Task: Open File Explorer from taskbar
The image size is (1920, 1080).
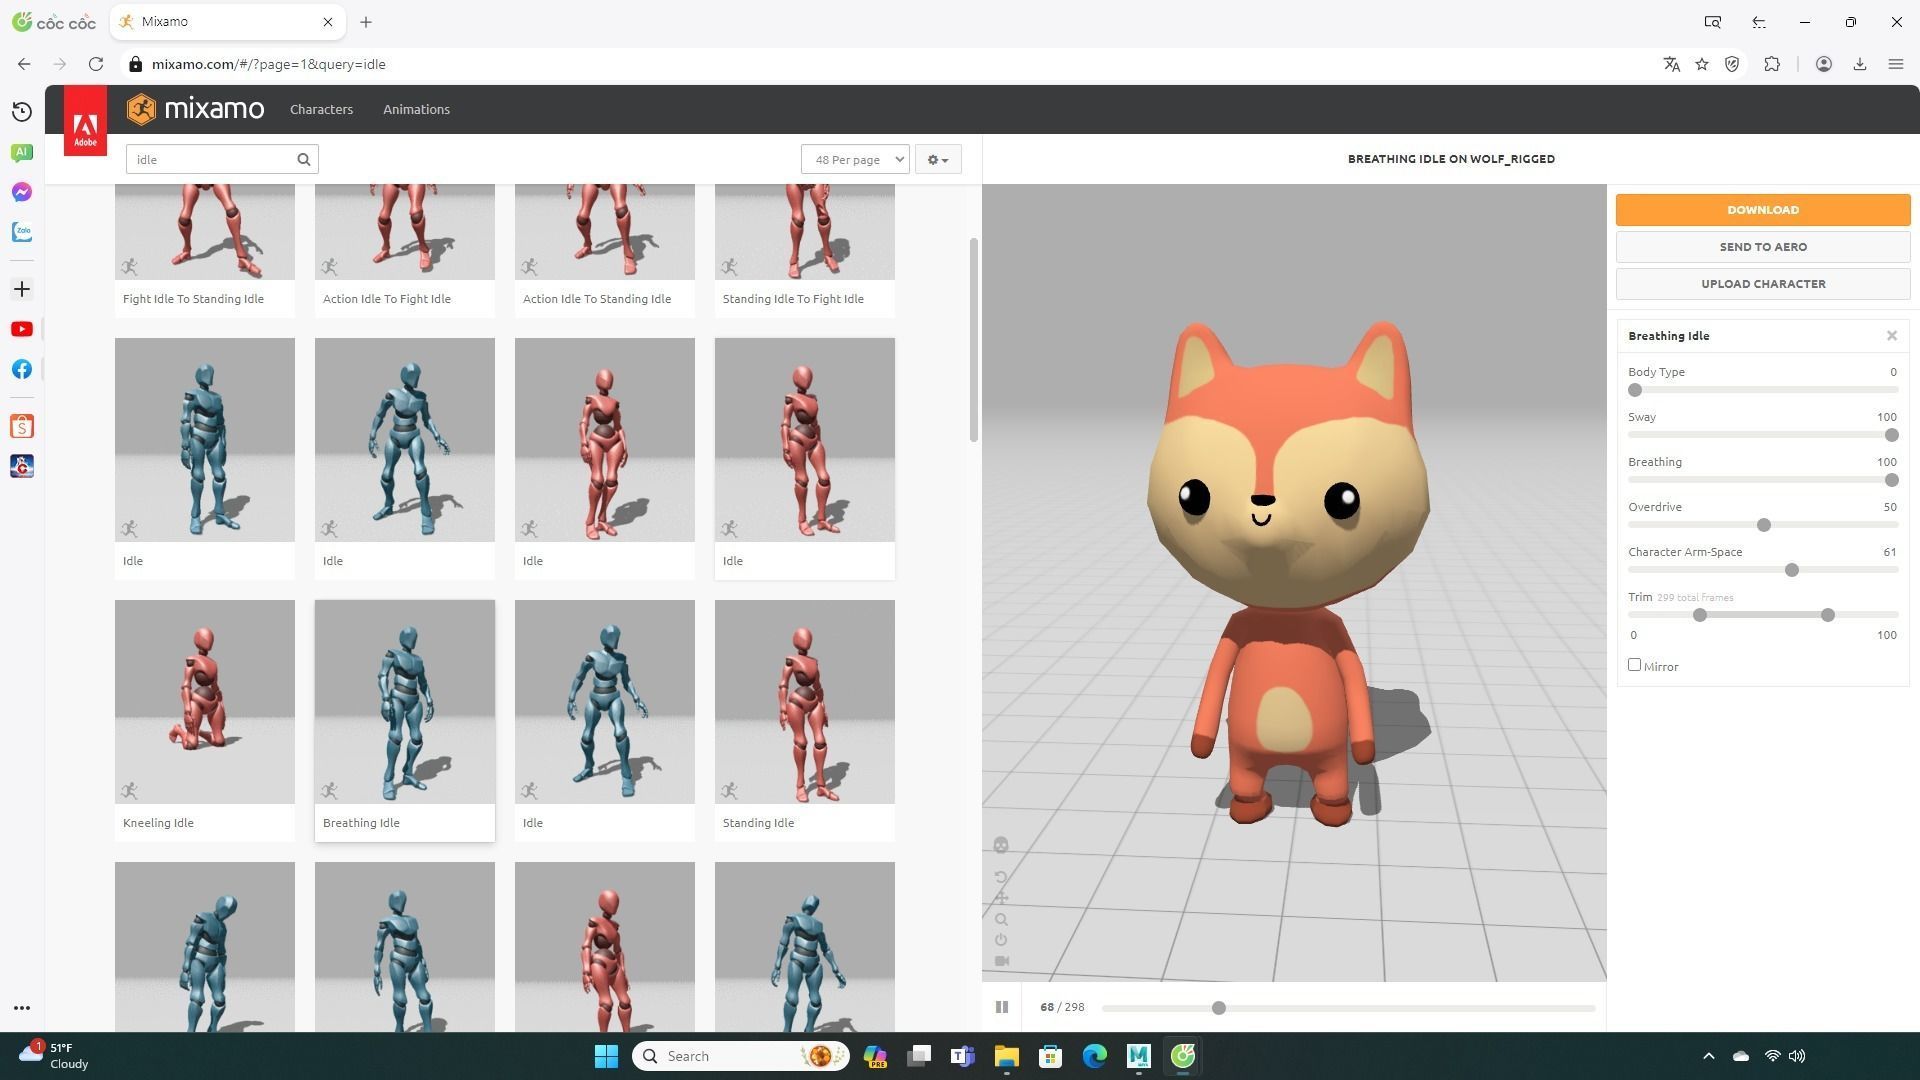Action: (x=1006, y=1056)
